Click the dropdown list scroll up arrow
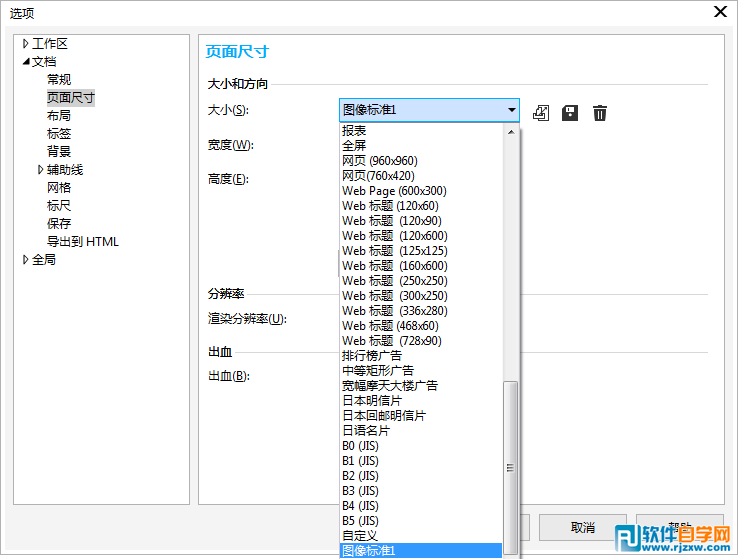The image size is (738, 559). click(x=511, y=132)
